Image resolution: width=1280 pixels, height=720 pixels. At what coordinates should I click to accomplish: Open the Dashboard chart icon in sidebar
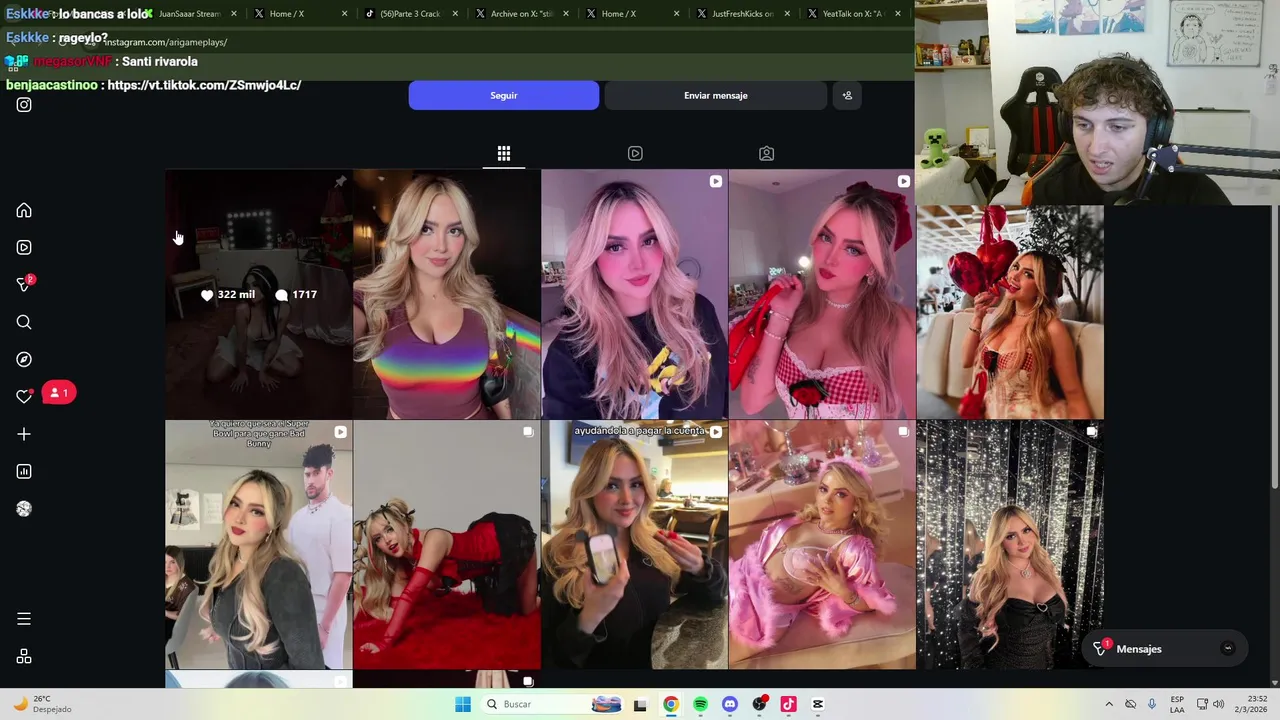[24, 471]
